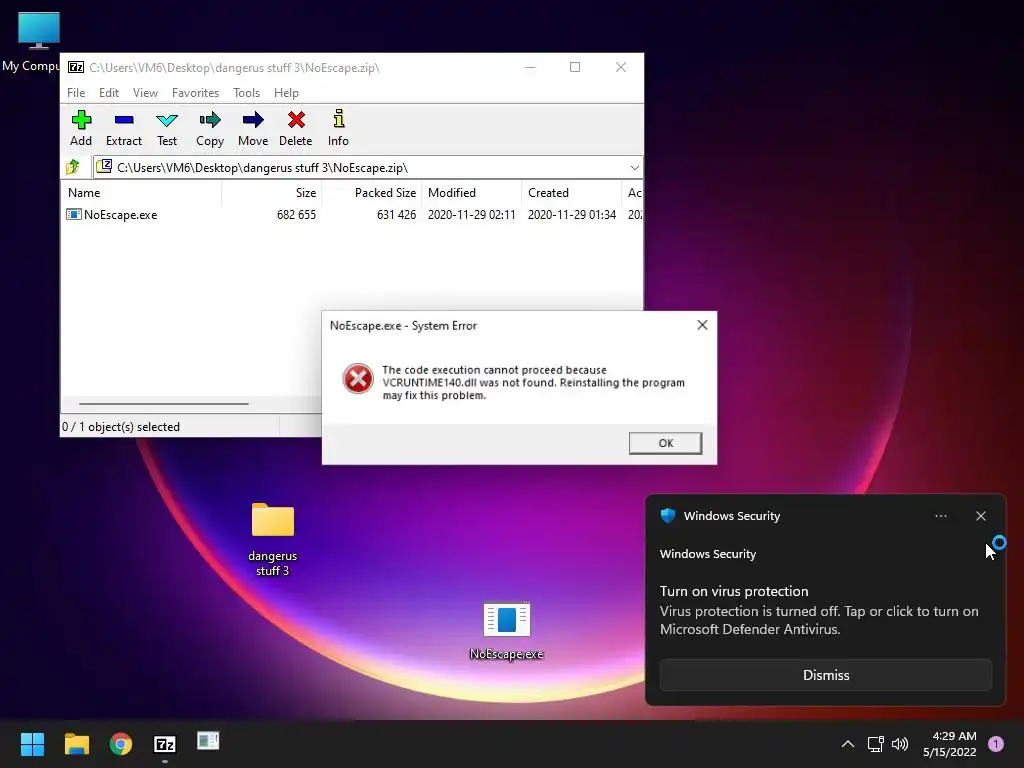The height and width of the screenshot is (768, 1024).
Task: Close the Windows Security notification
Action: [980, 516]
